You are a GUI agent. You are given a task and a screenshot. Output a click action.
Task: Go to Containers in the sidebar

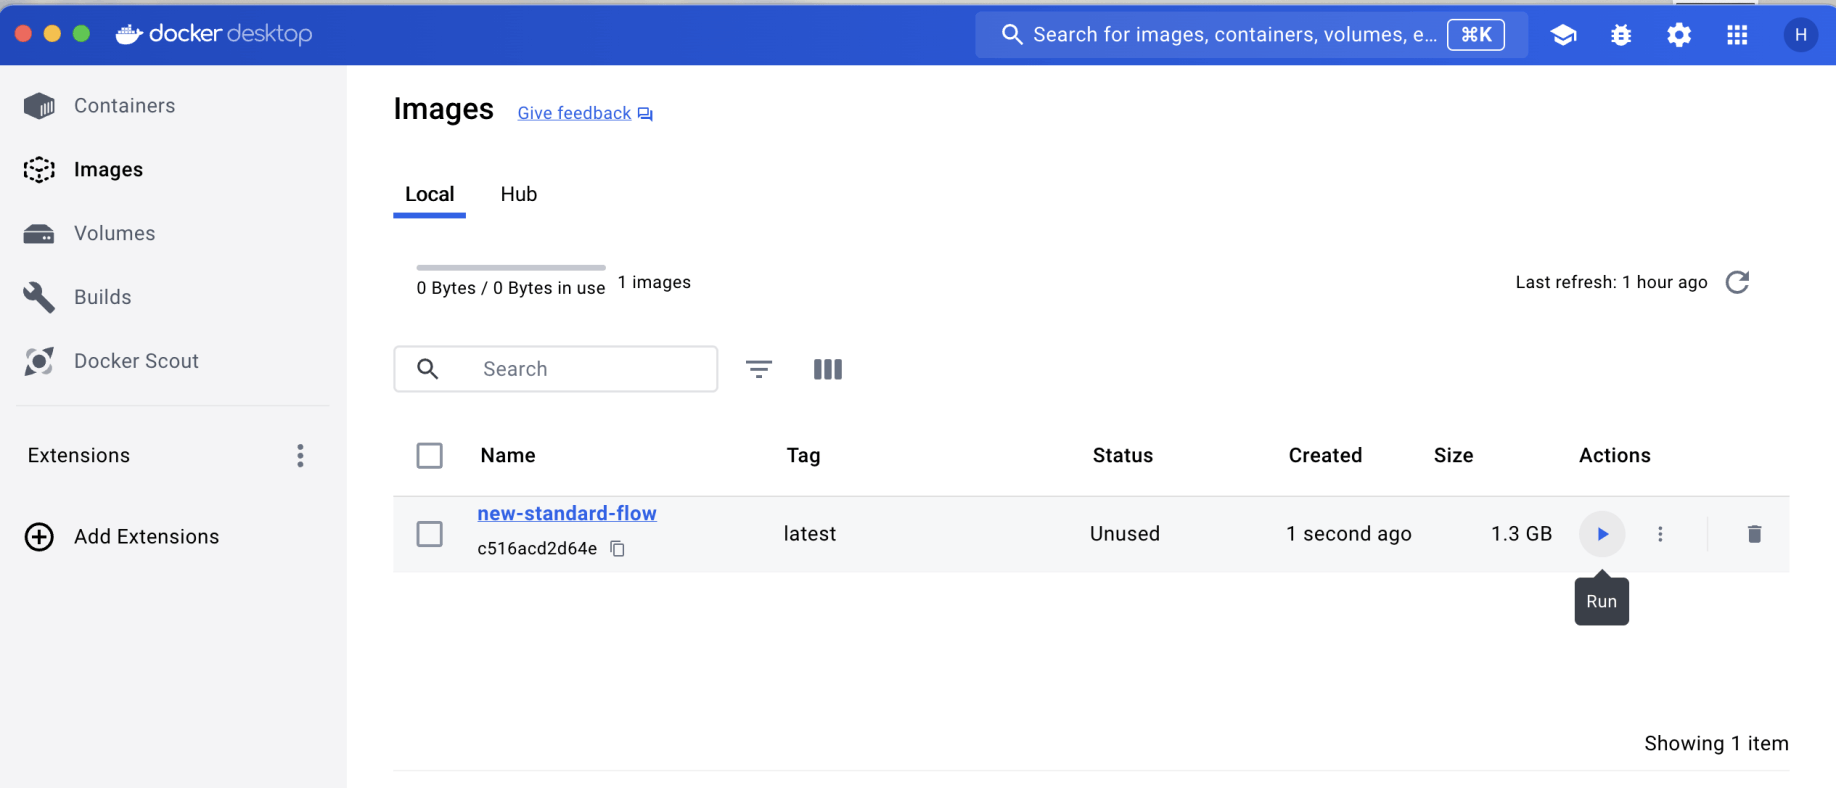pyautogui.click(x=124, y=106)
